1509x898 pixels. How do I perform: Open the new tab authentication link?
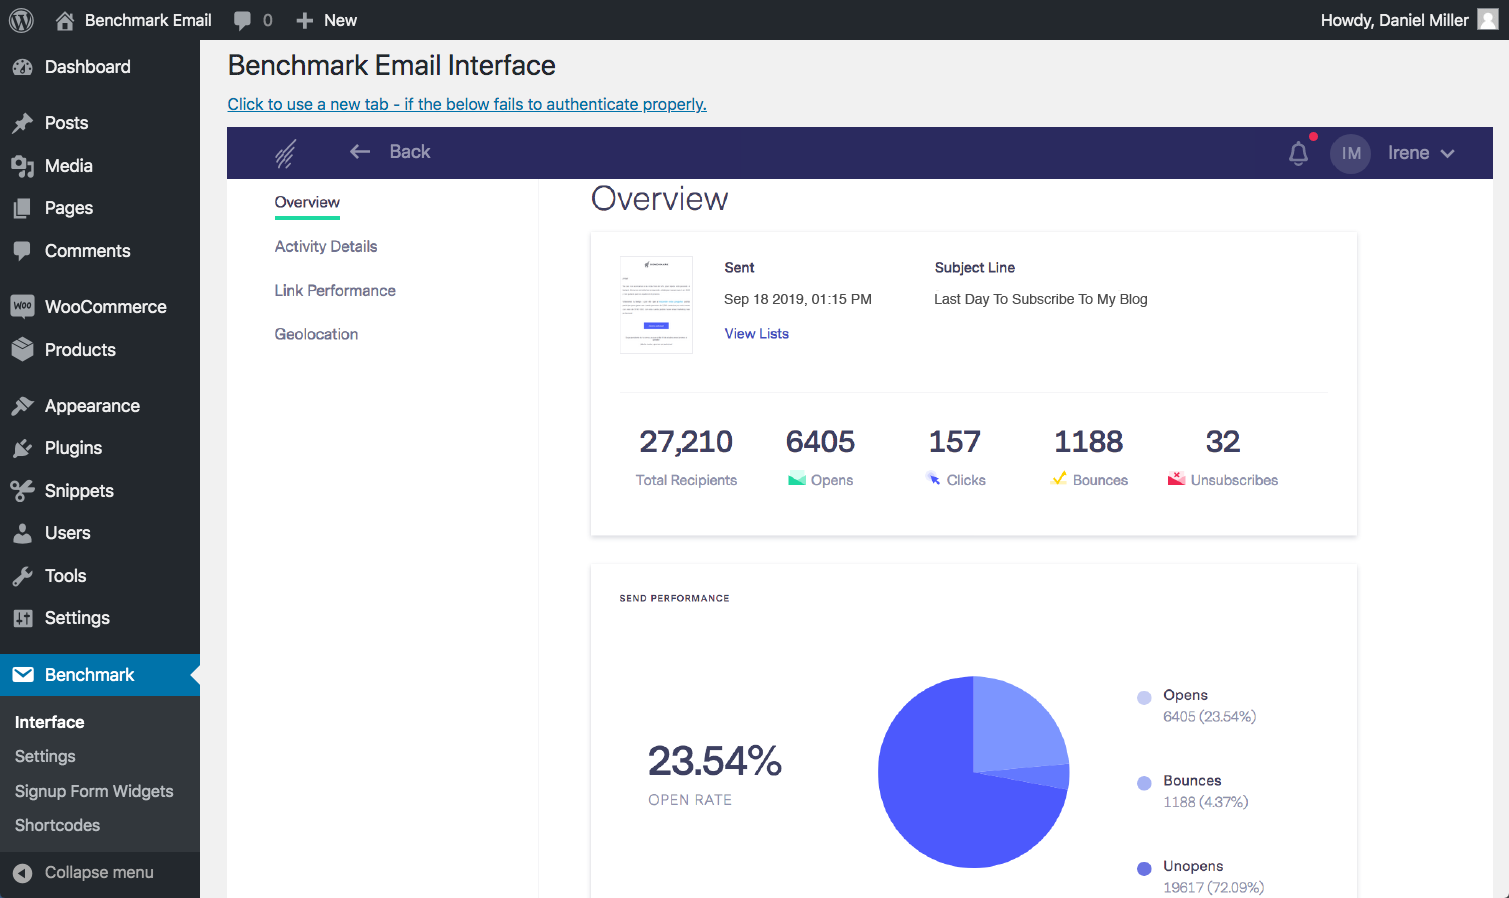point(466,104)
